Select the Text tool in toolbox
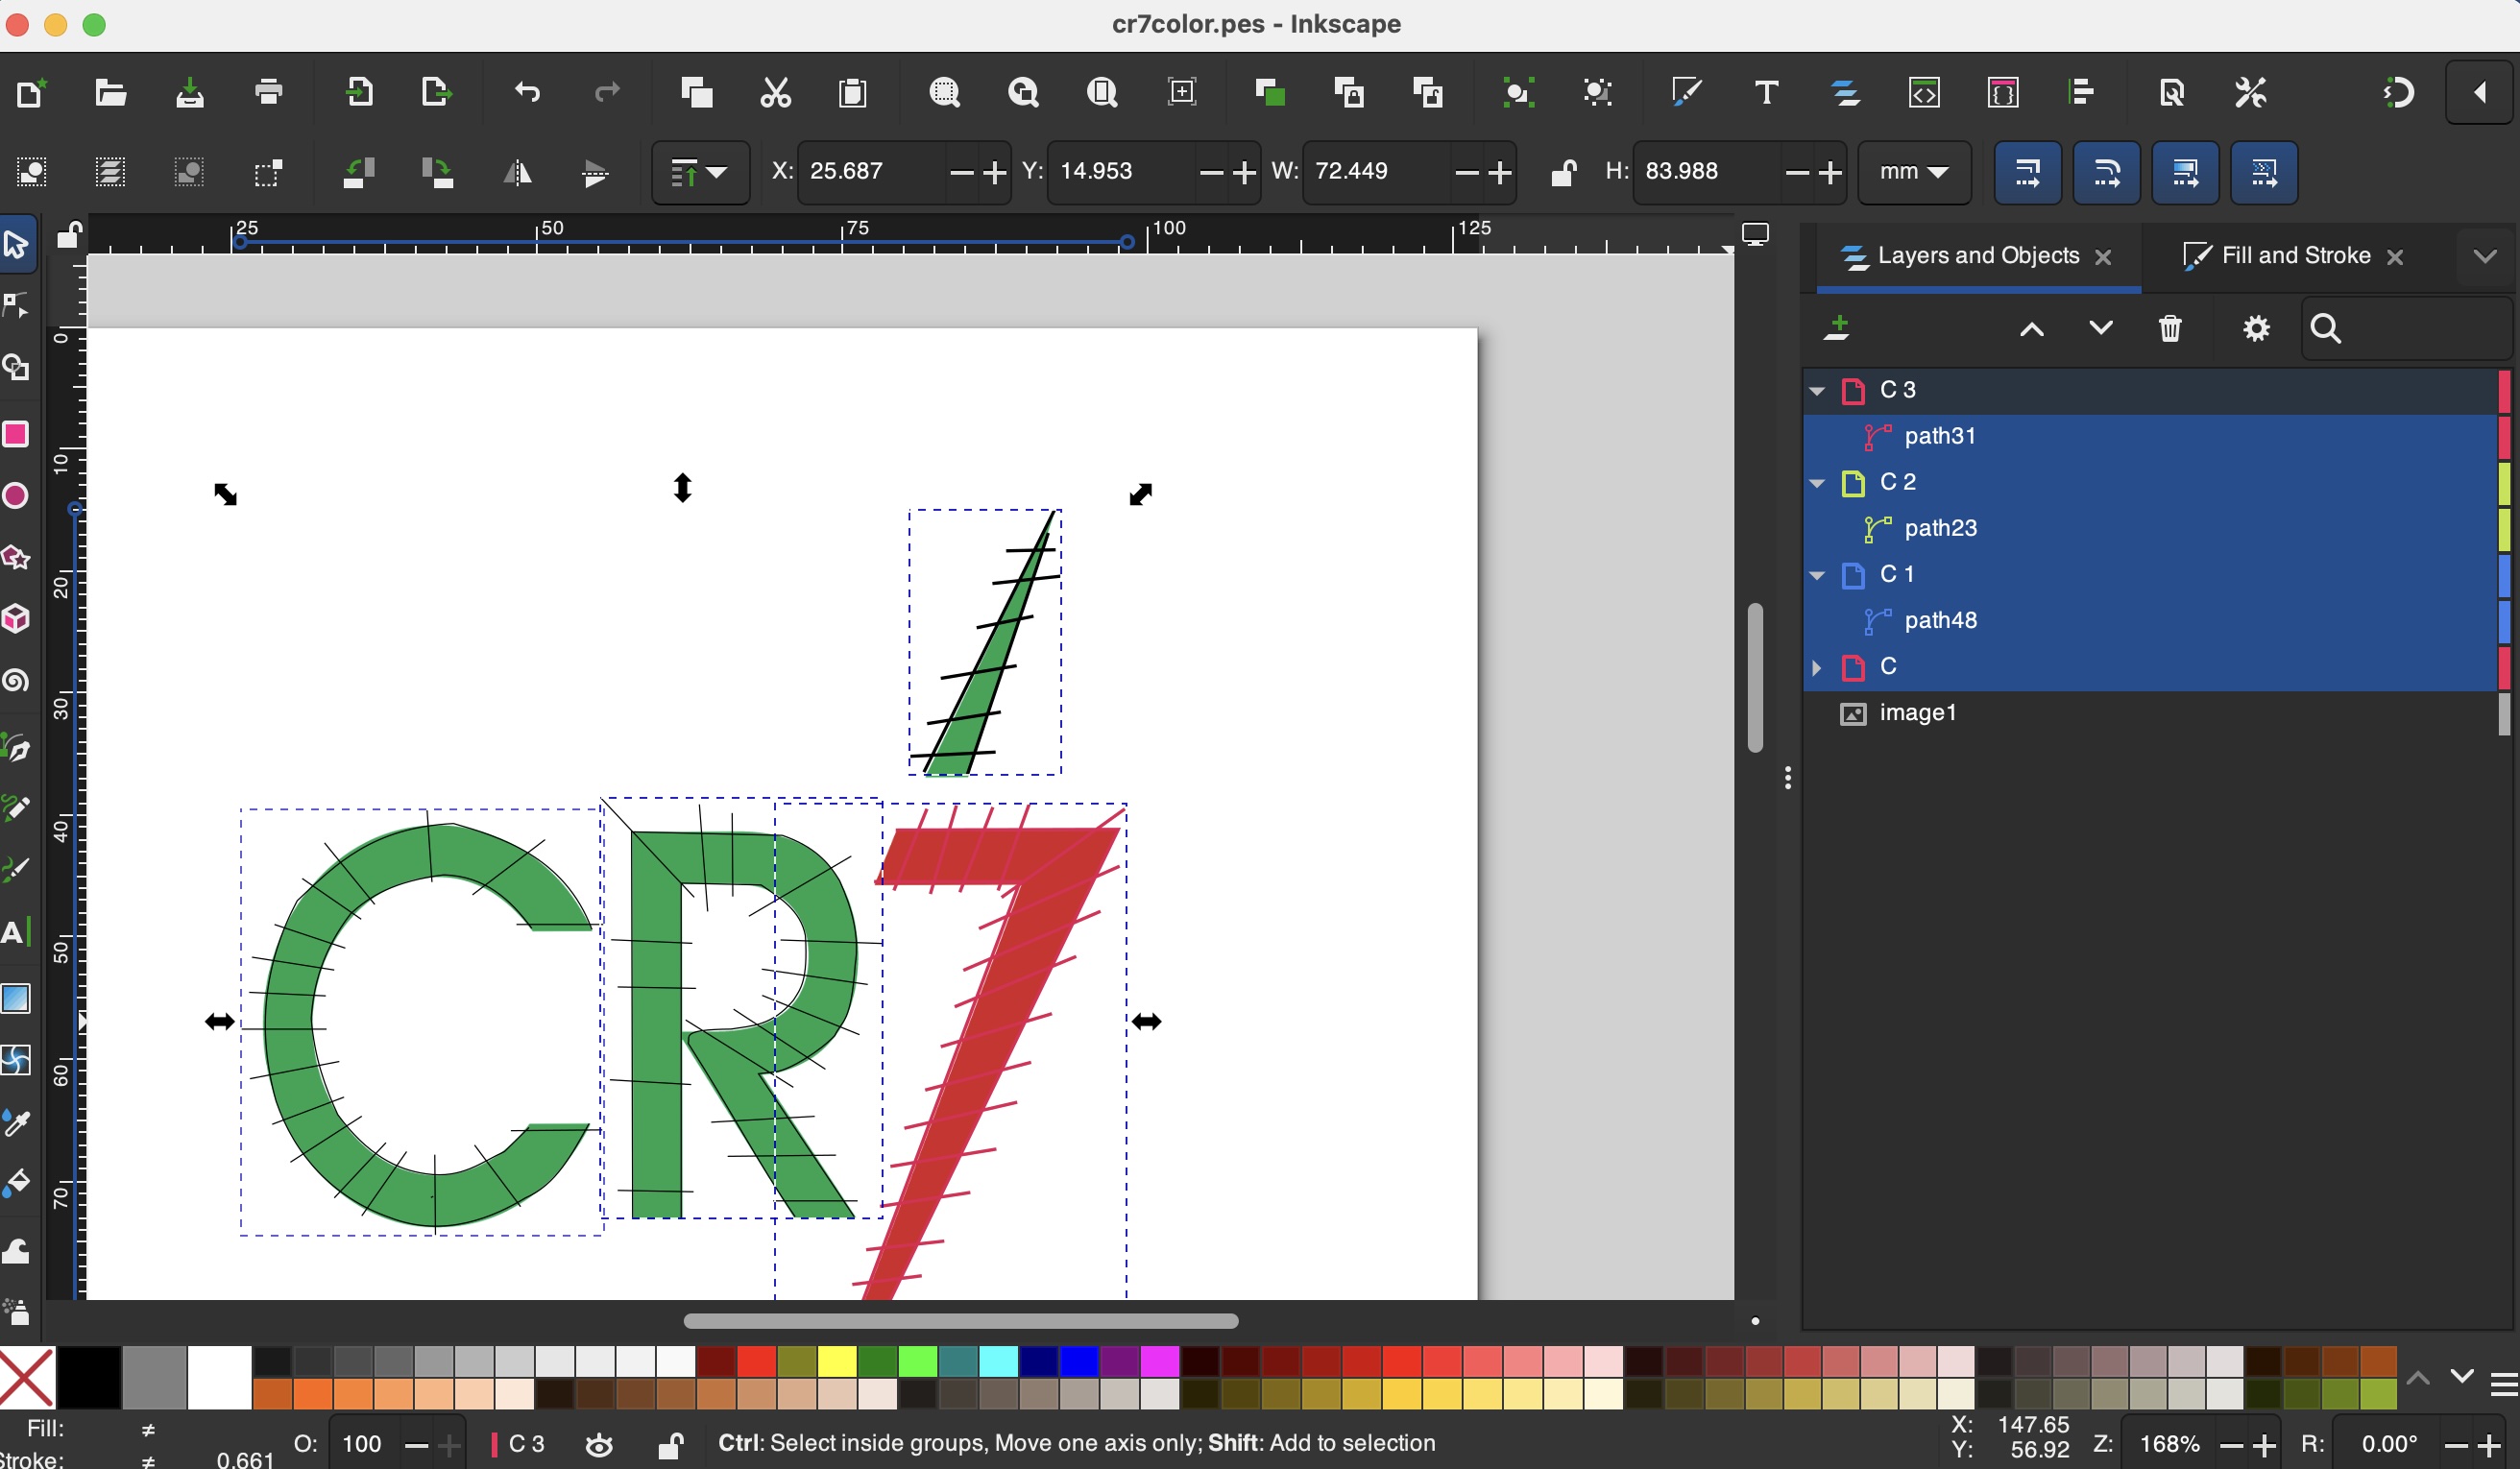This screenshot has width=2520, height=1469. coord(16,933)
